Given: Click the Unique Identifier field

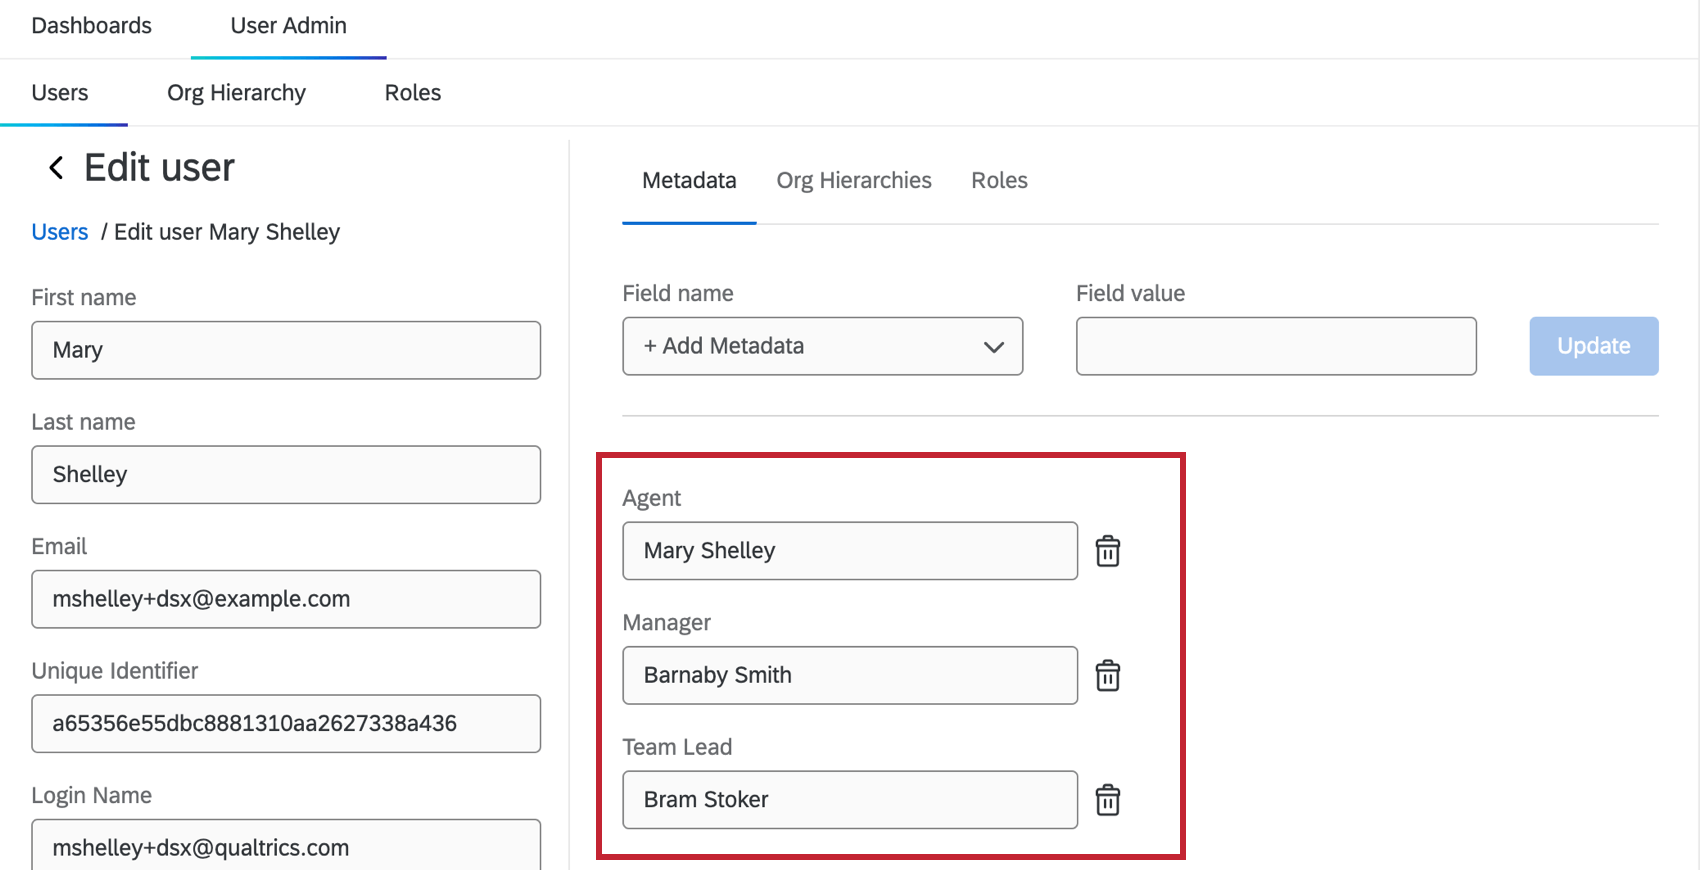Looking at the screenshot, I should click(x=286, y=723).
